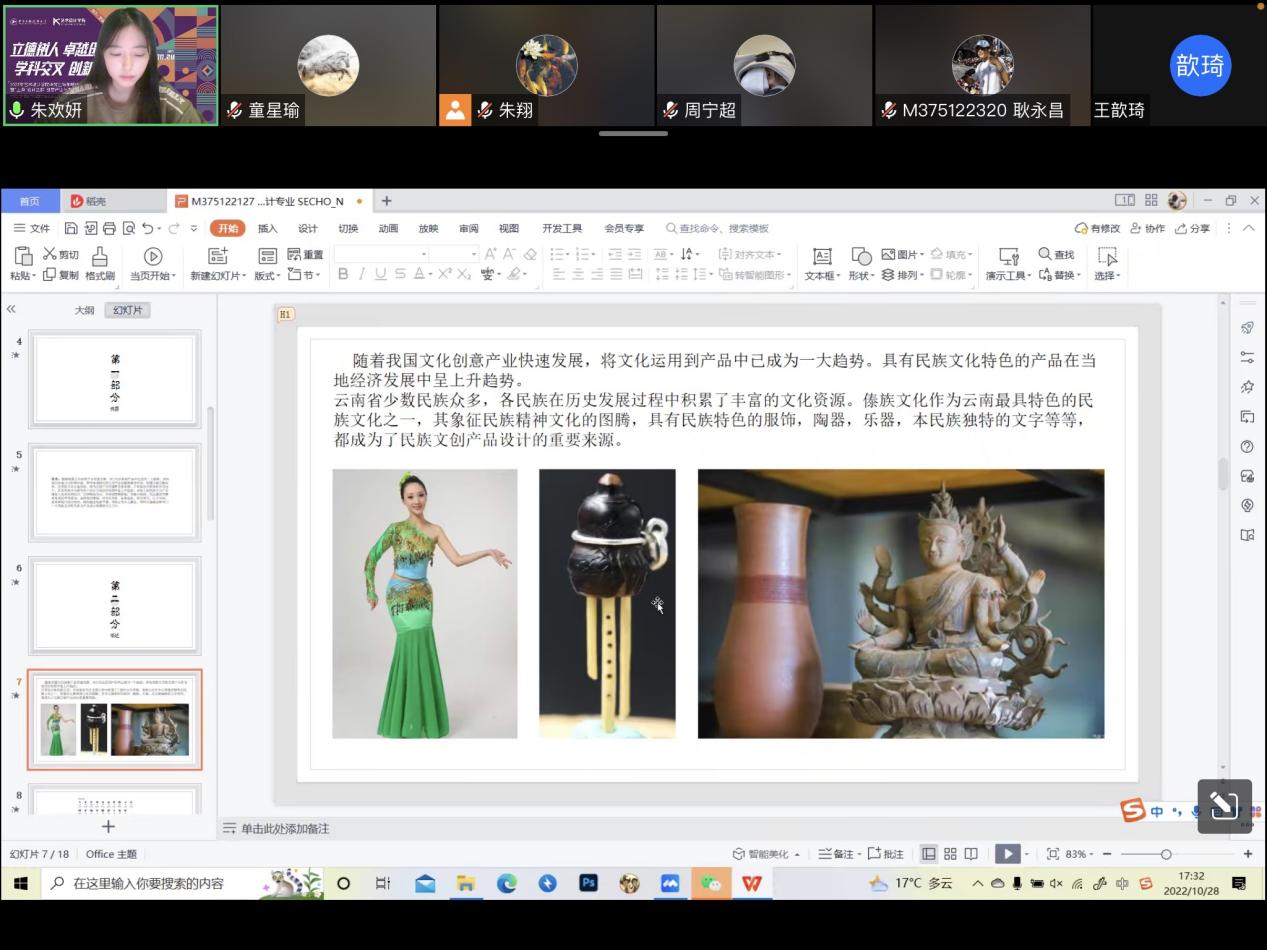Click the Shapes (形状) icon

861,257
